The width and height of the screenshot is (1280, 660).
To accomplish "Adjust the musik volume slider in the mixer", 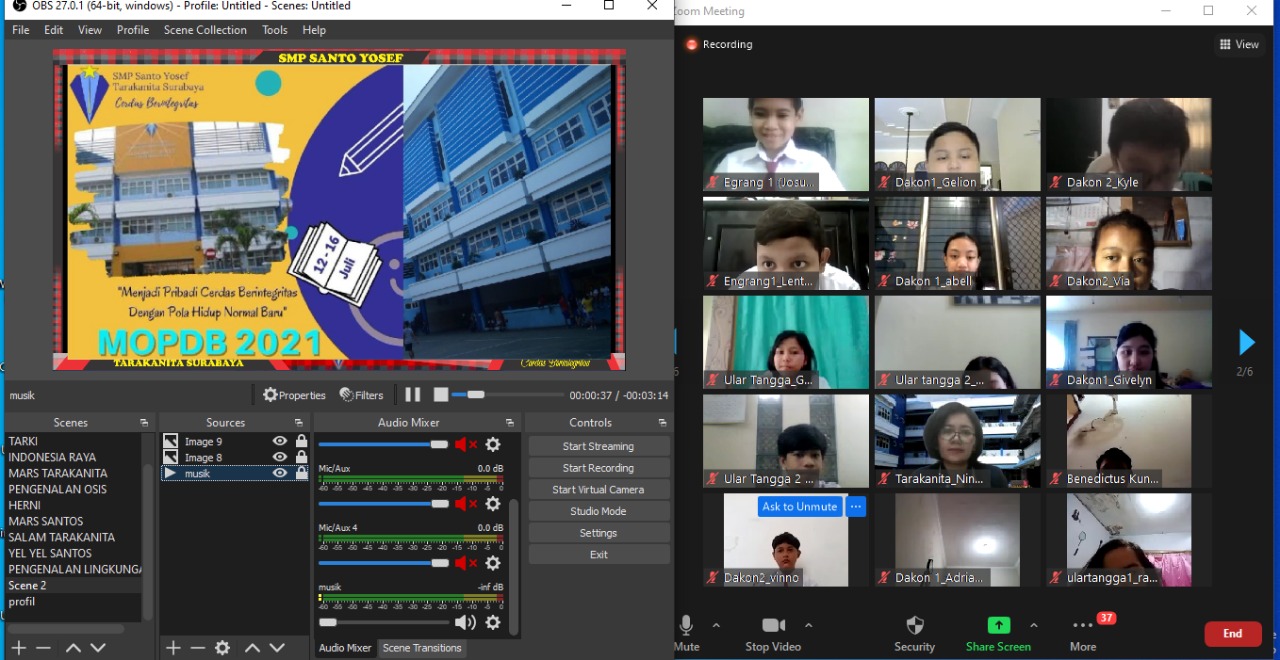I will click(384, 622).
